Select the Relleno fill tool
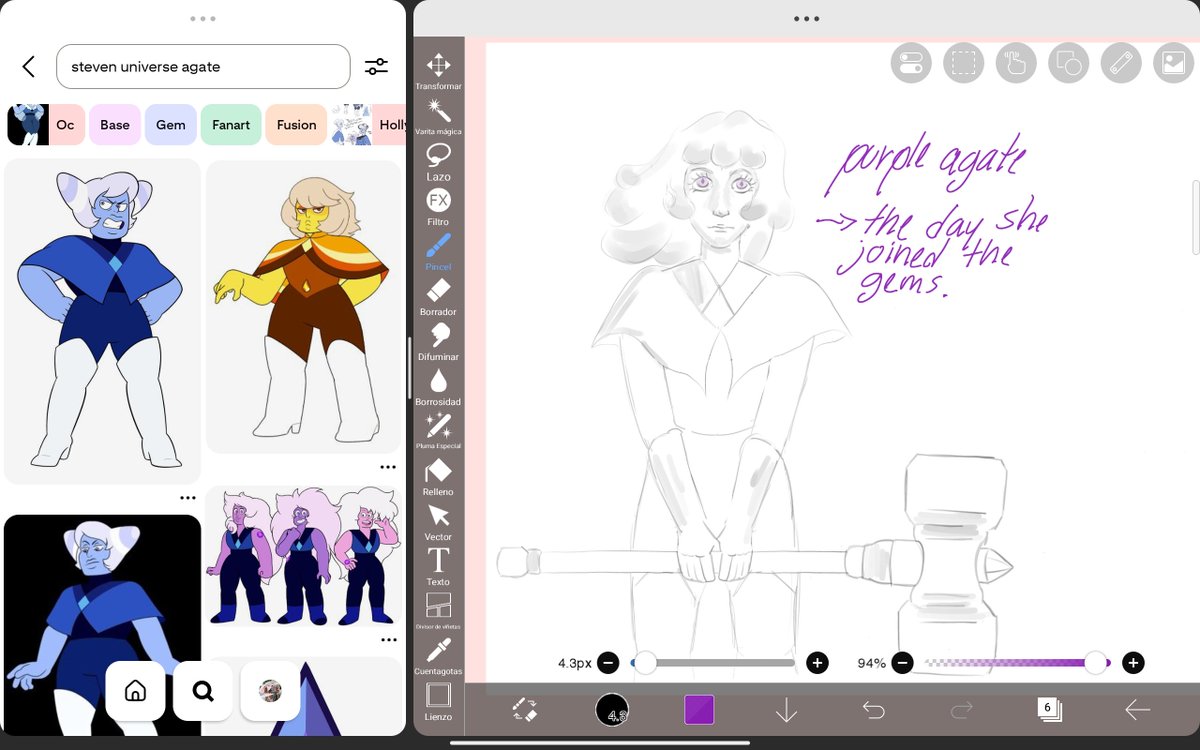Screen dimensions: 1200x750 [x=438, y=477]
